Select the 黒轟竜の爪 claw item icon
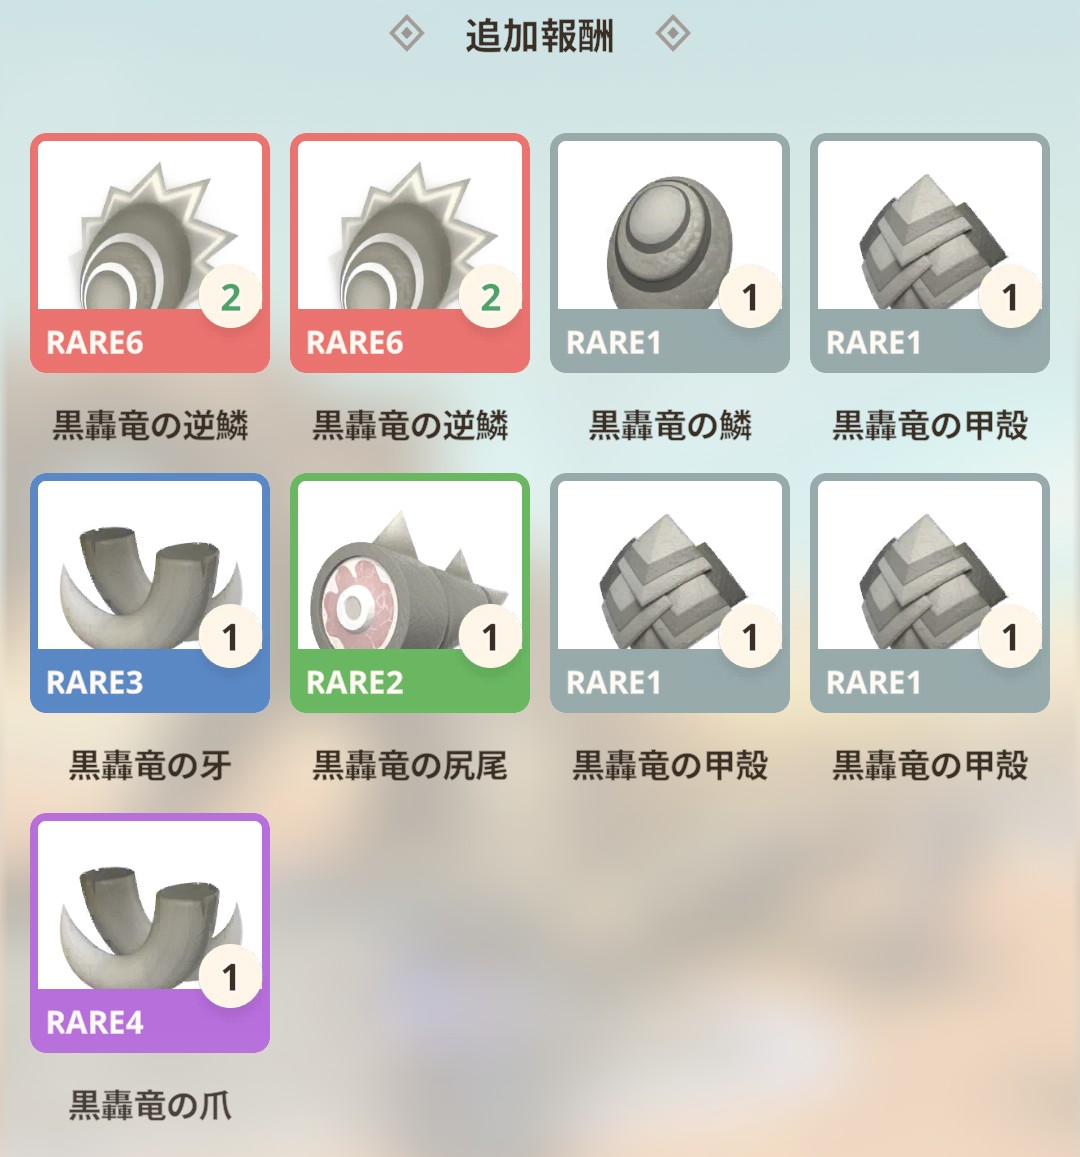1080x1157 pixels. [150, 933]
